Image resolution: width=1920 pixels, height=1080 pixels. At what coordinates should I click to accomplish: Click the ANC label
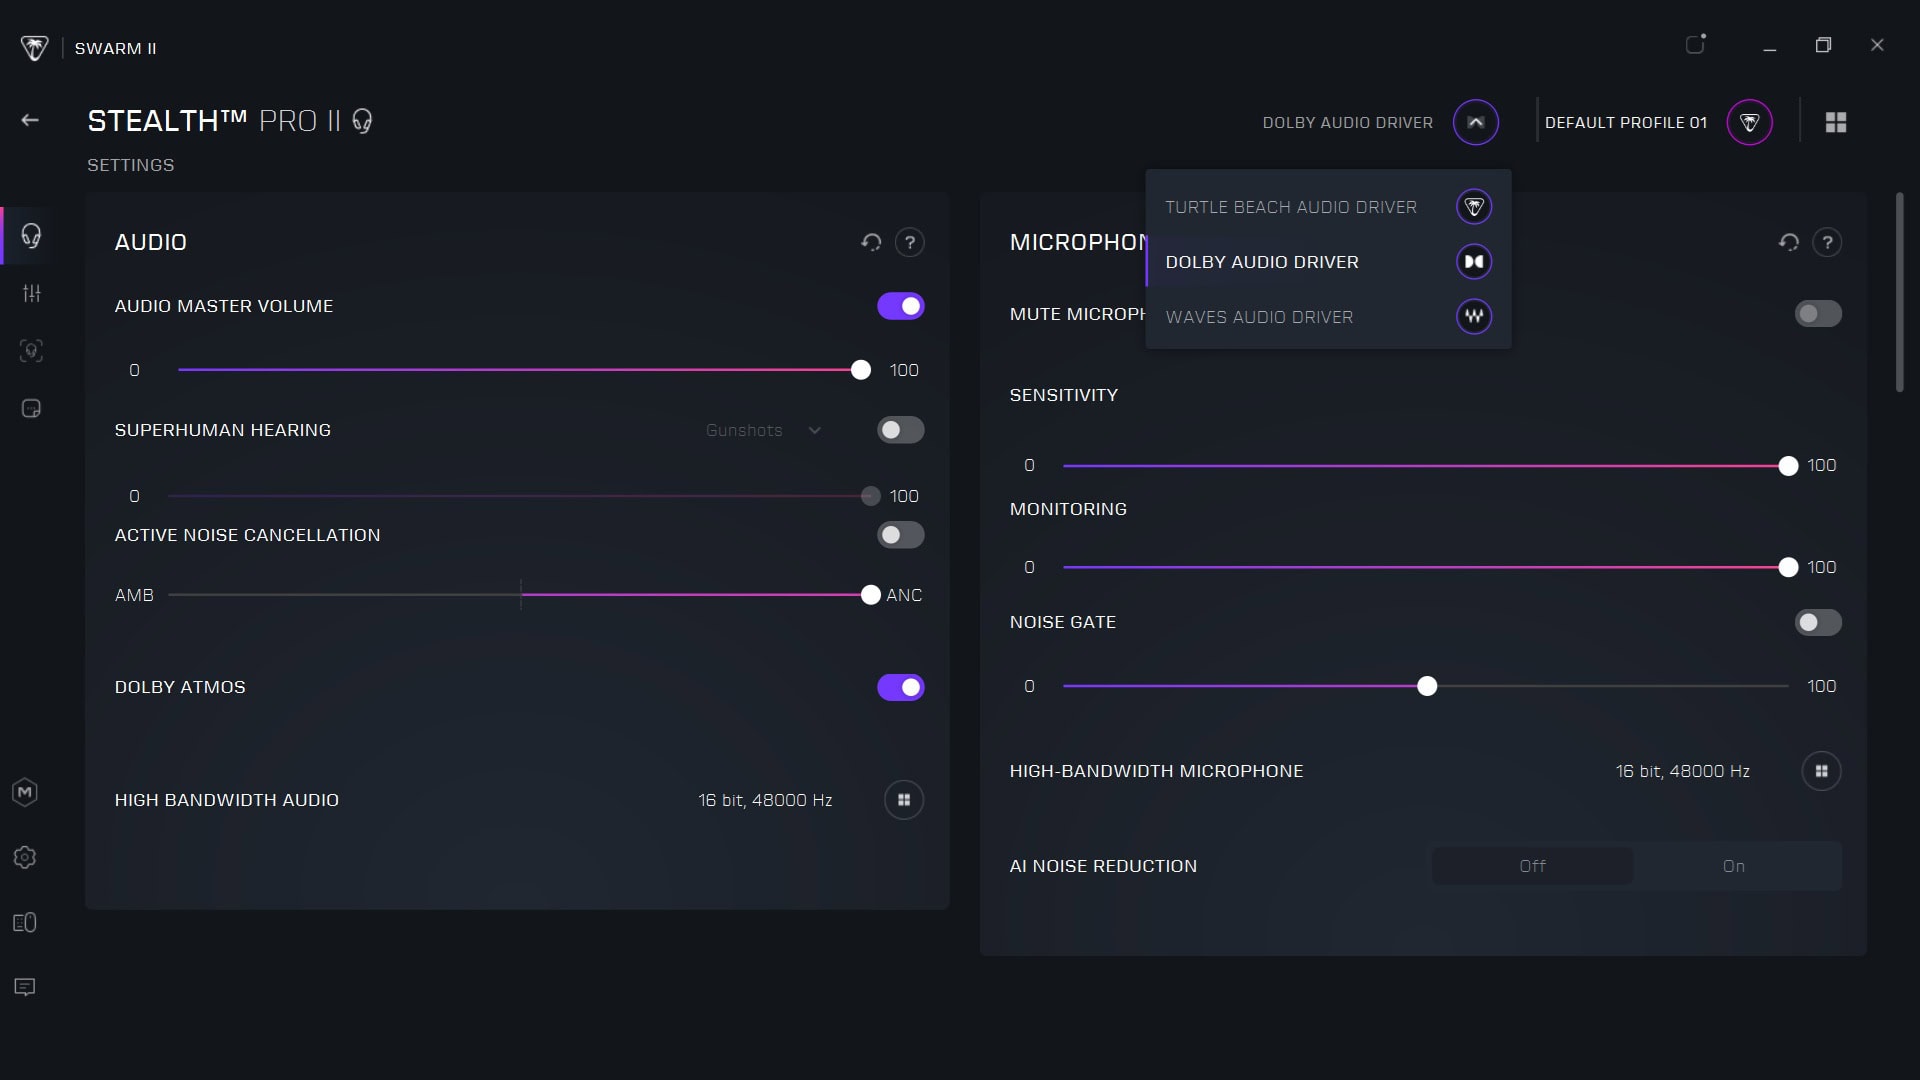click(904, 595)
